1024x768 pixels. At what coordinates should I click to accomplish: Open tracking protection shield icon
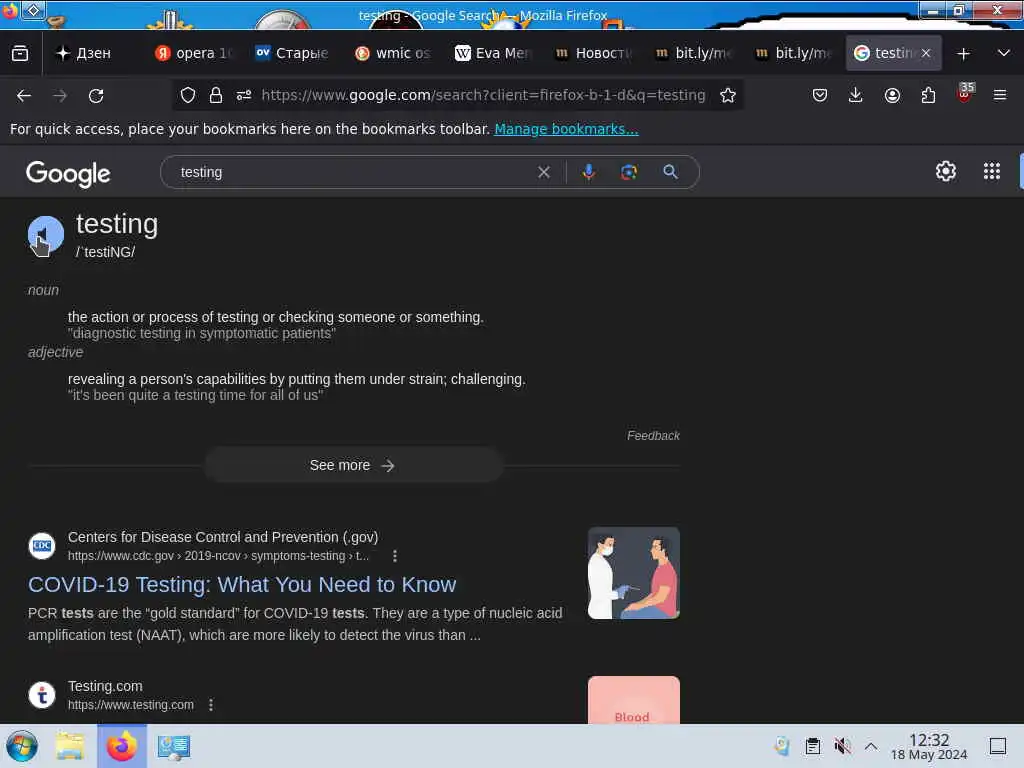tap(188, 95)
